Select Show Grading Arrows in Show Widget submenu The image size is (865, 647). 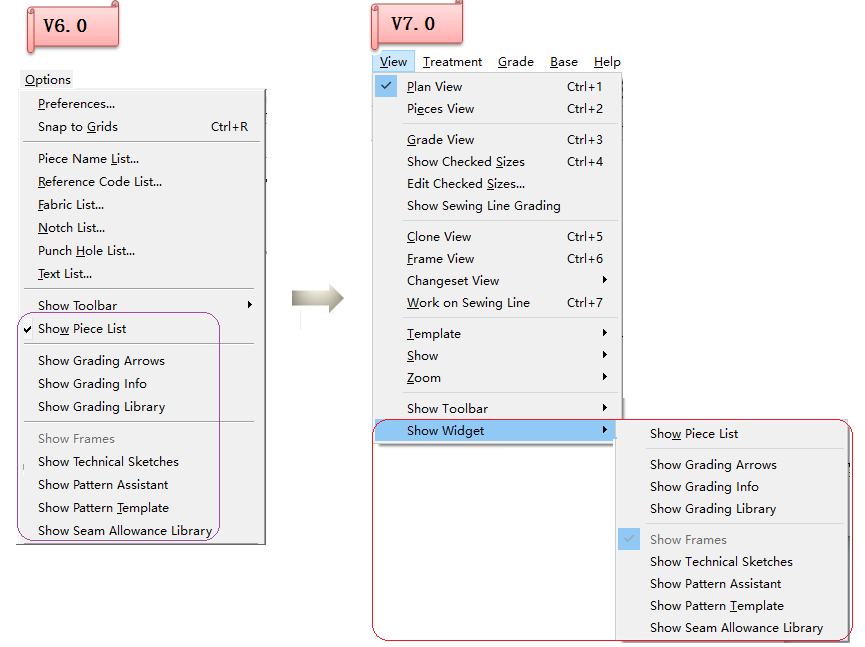pos(712,465)
